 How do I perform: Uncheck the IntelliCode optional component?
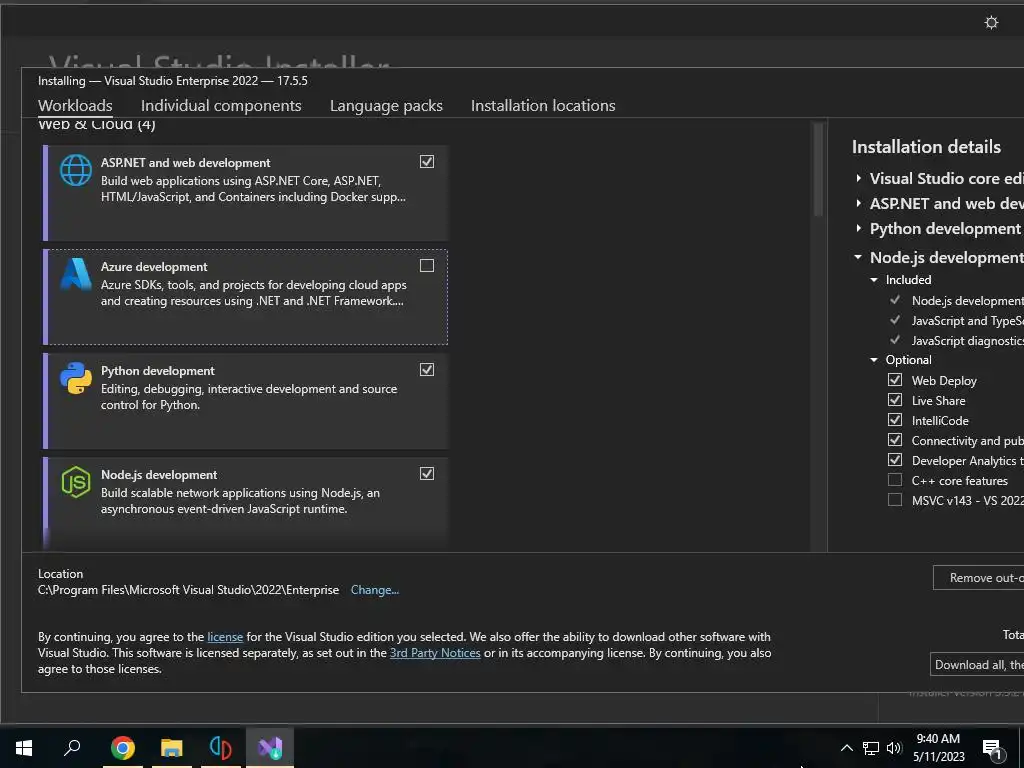click(x=895, y=420)
